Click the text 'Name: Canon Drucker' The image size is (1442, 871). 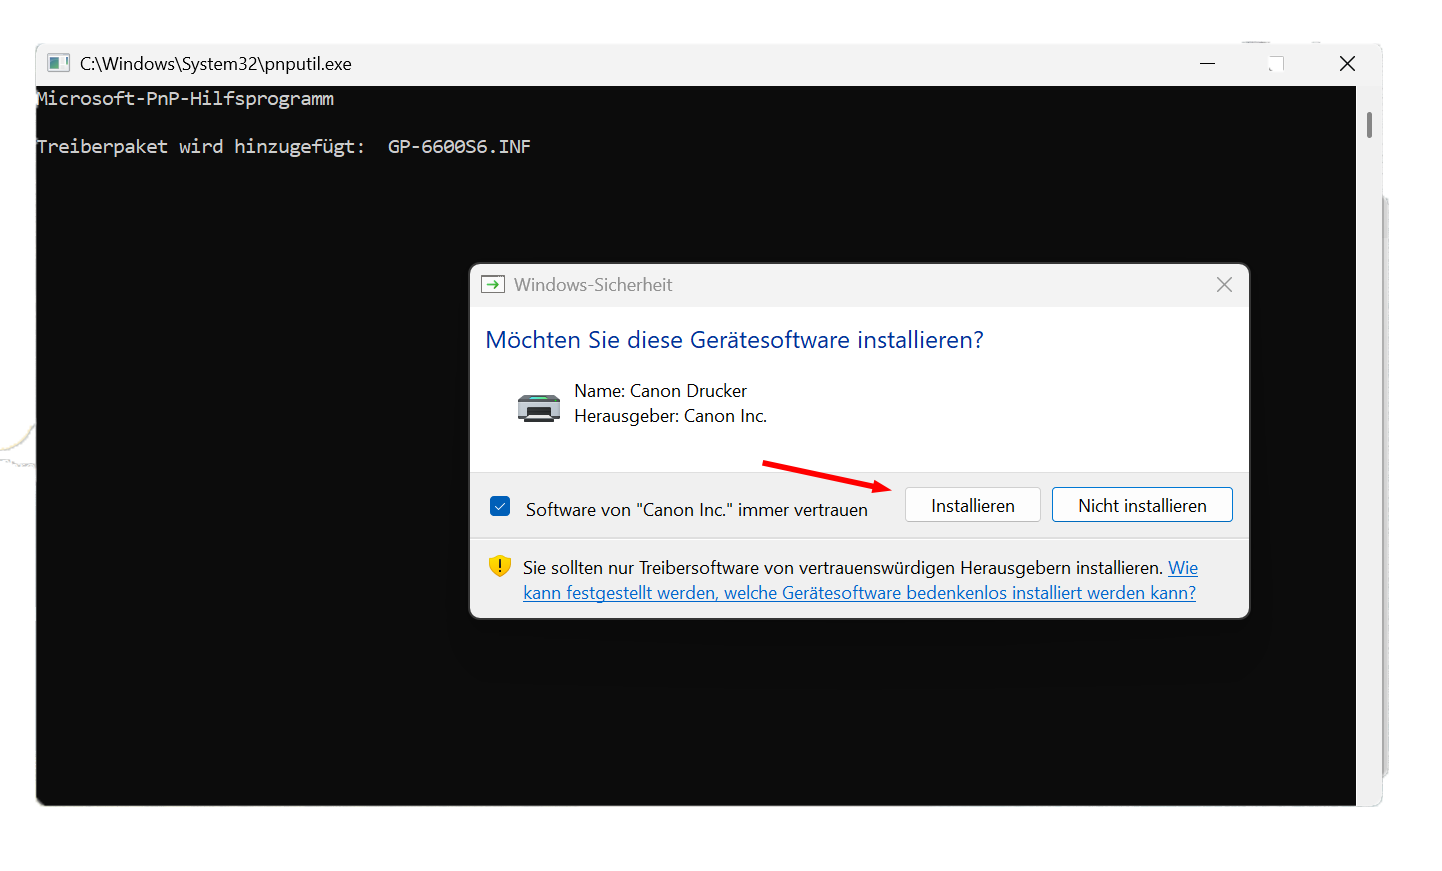point(660,391)
